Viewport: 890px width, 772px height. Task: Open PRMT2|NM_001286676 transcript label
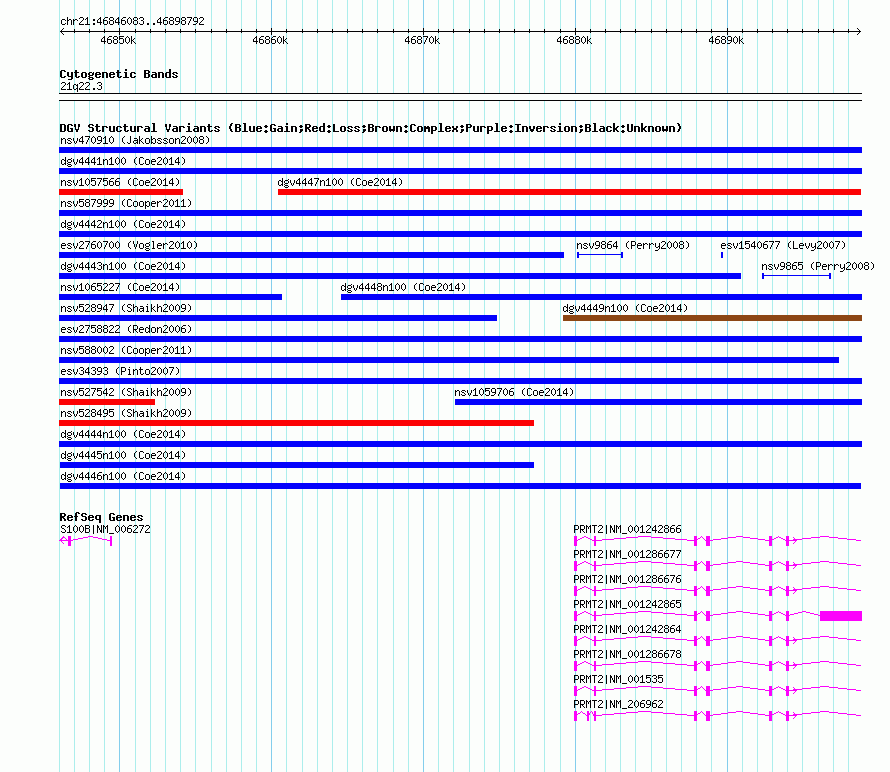627,579
